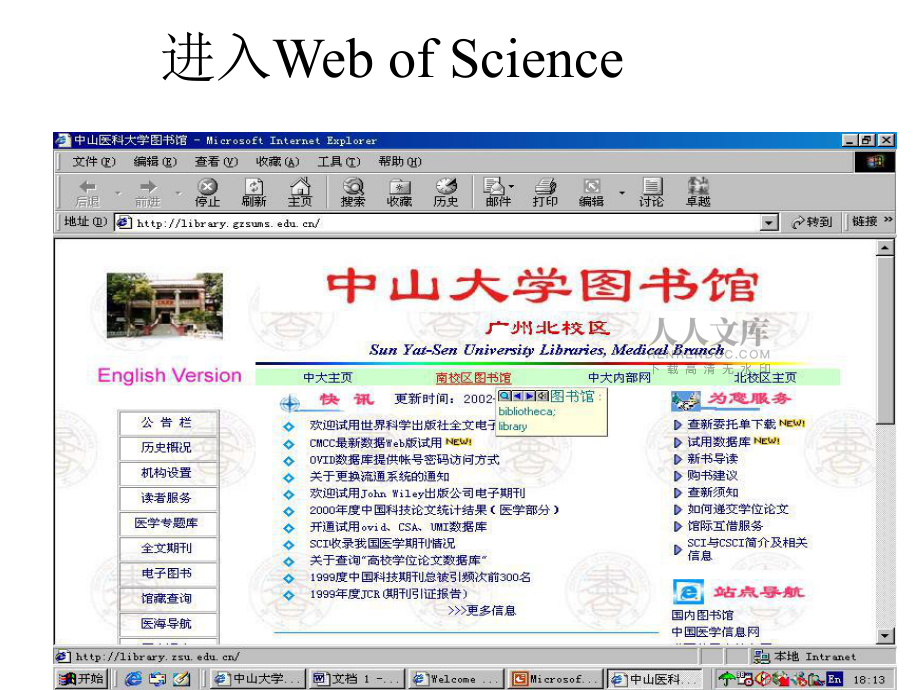
Task: Open the Forward button history dropdown
Action: [x=178, y=192]
